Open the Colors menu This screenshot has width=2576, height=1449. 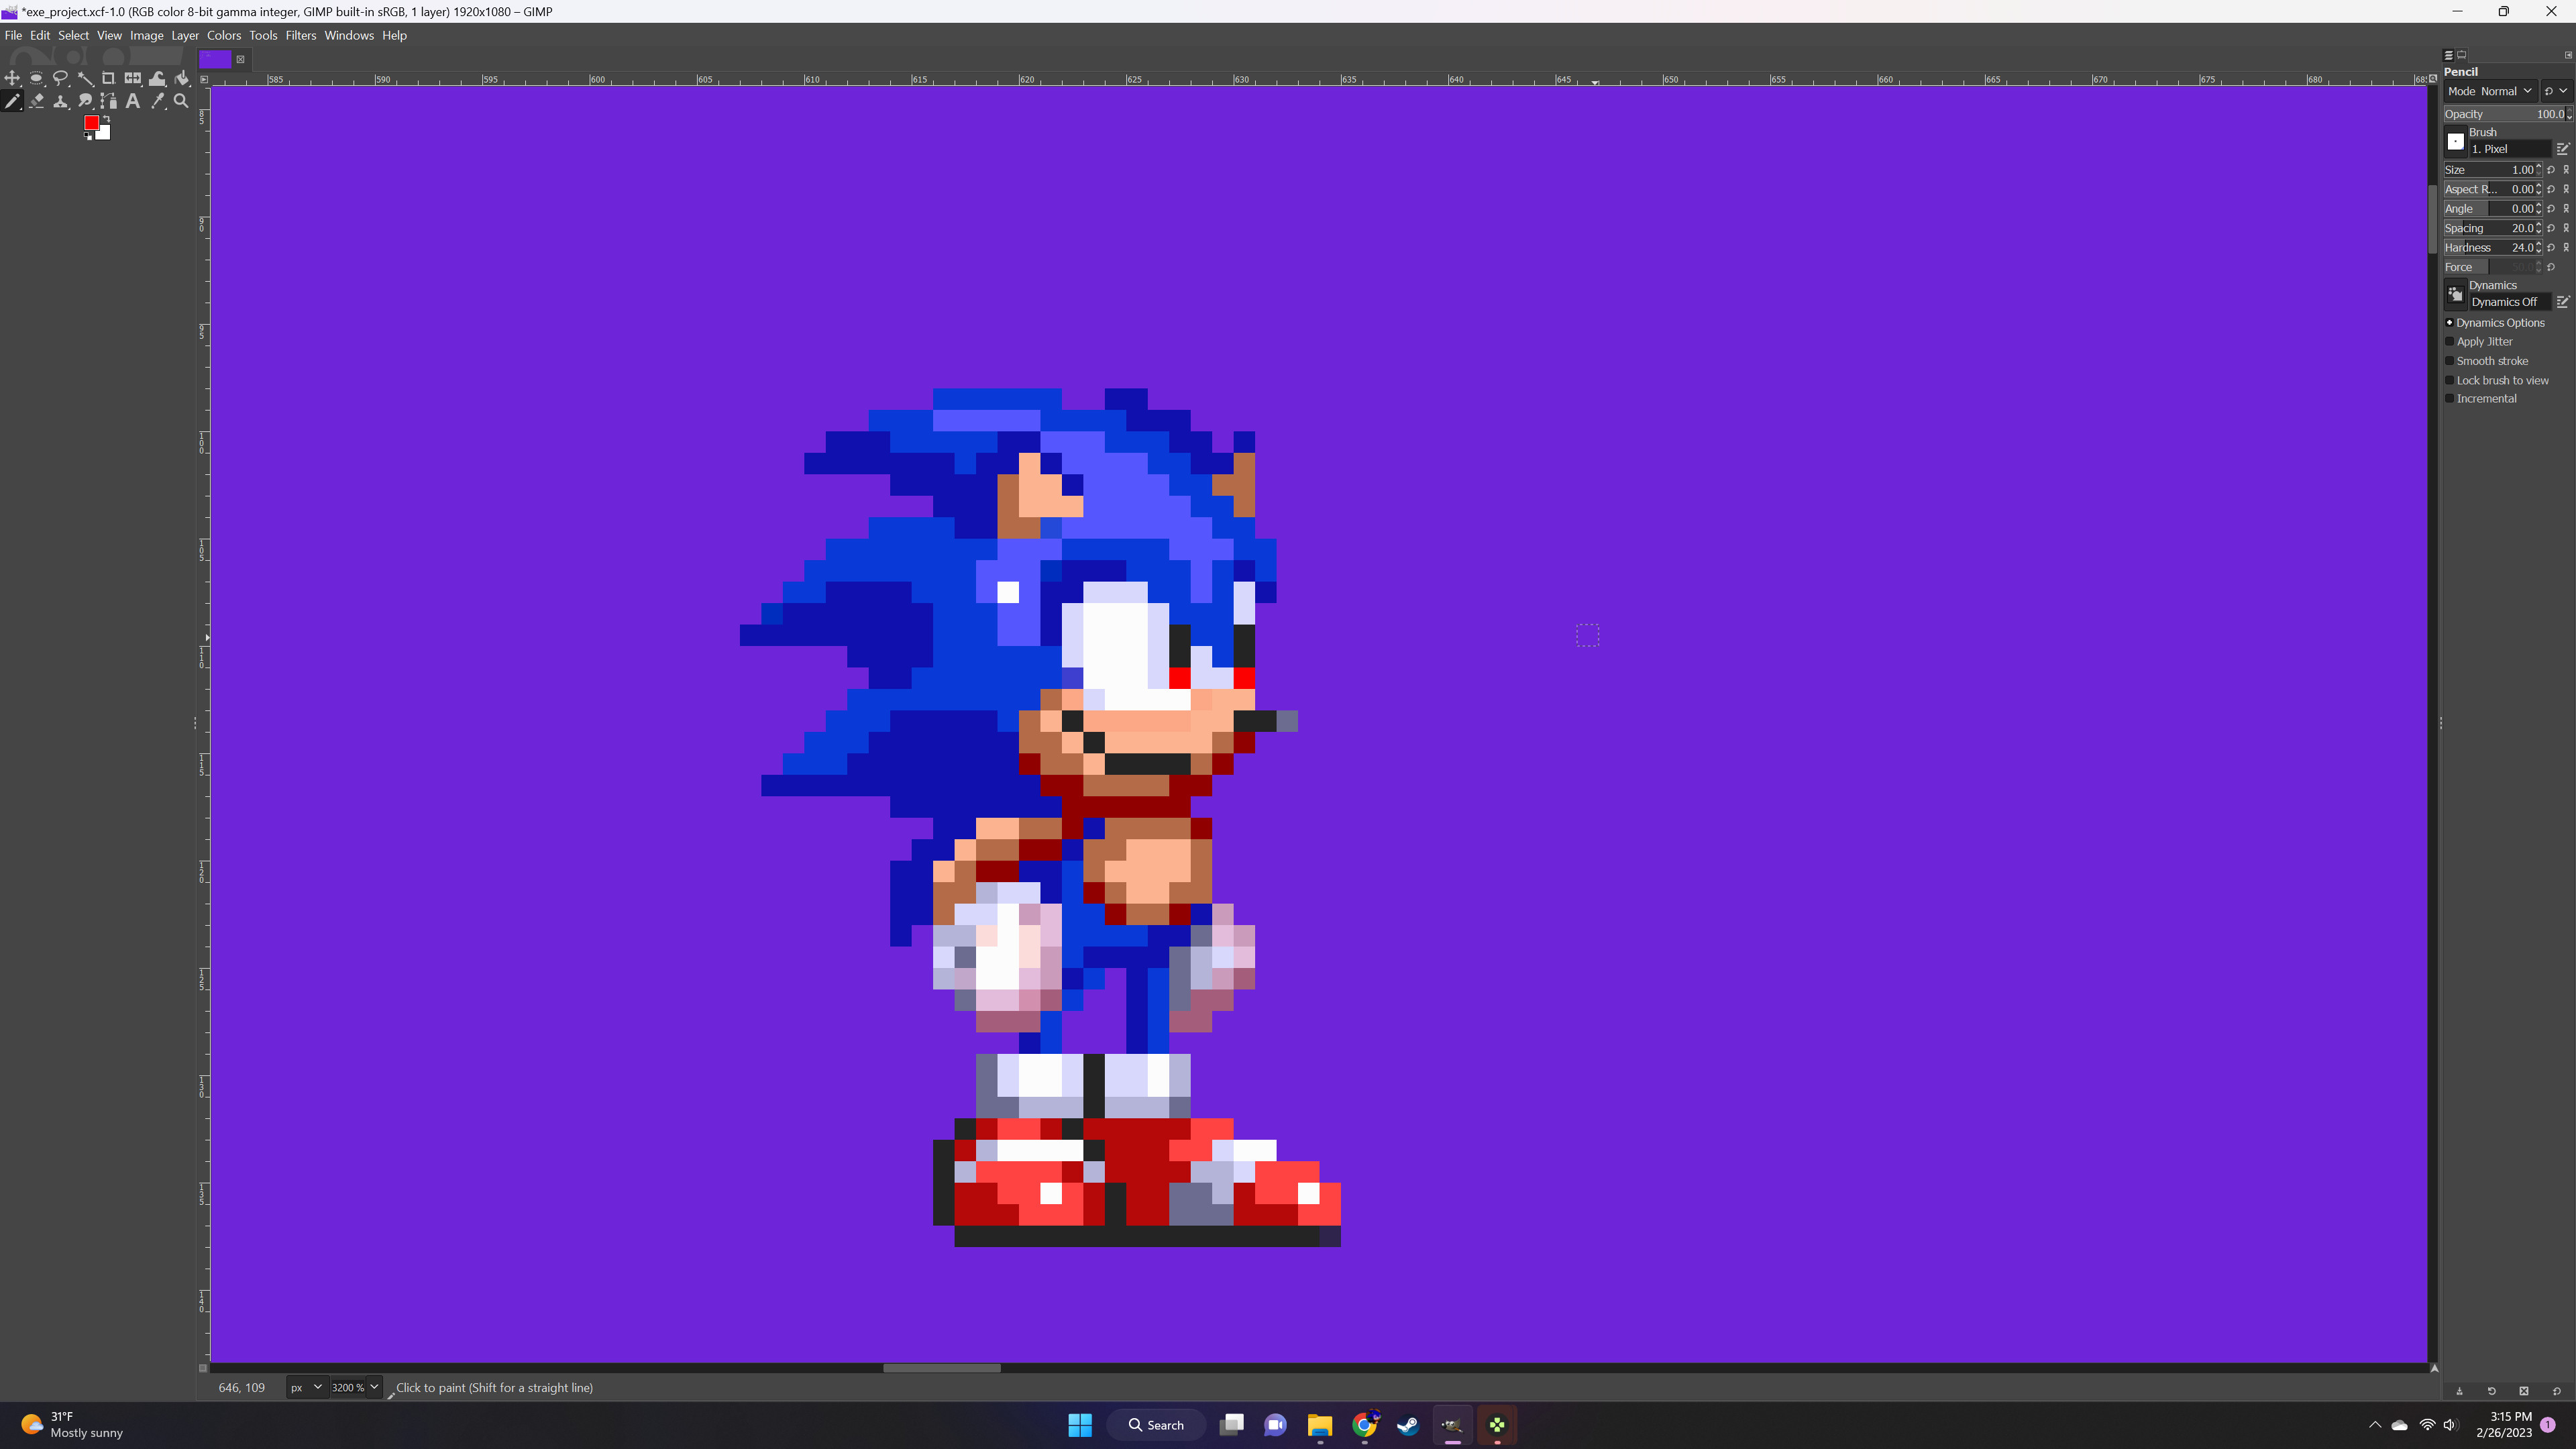224,35
